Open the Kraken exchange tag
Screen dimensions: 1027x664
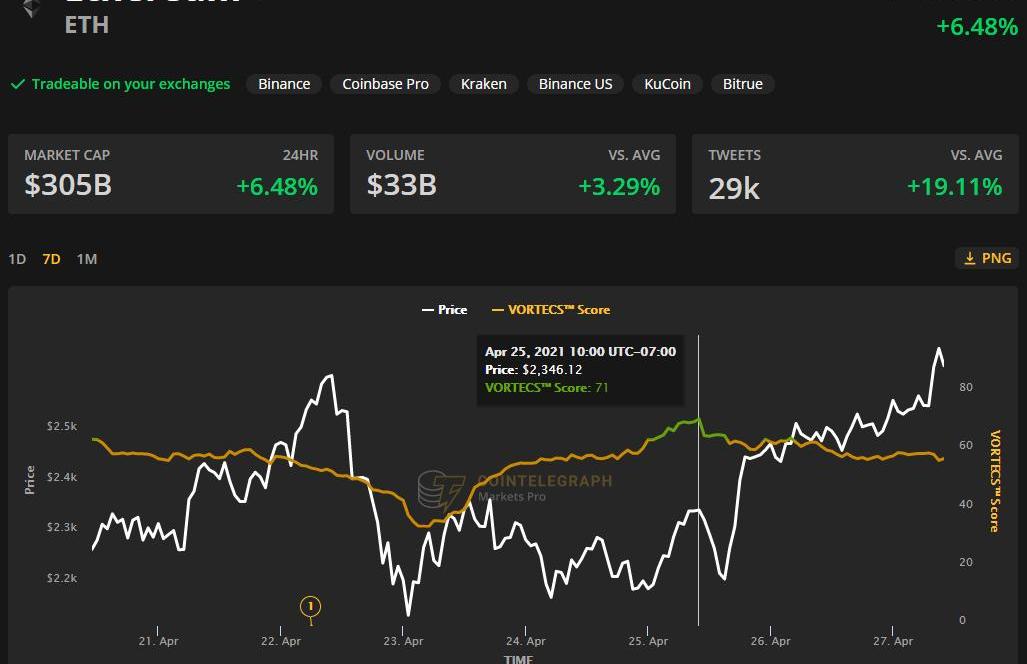tap(483, 84)
